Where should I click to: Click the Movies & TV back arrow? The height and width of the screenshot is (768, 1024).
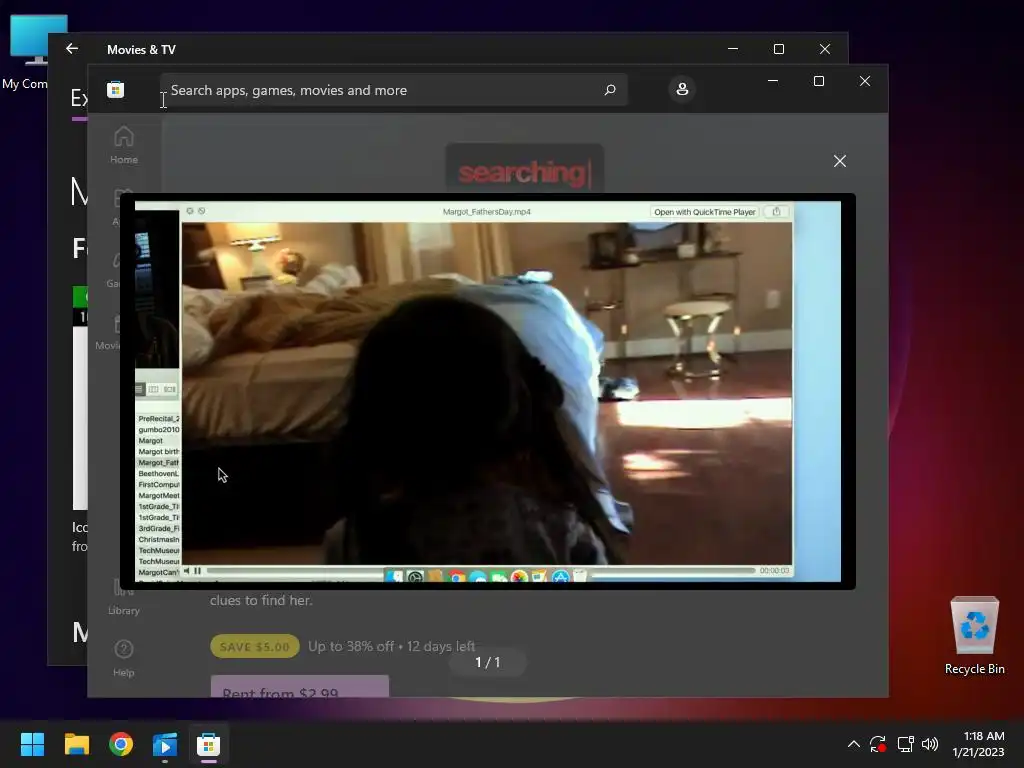(72, 49)
